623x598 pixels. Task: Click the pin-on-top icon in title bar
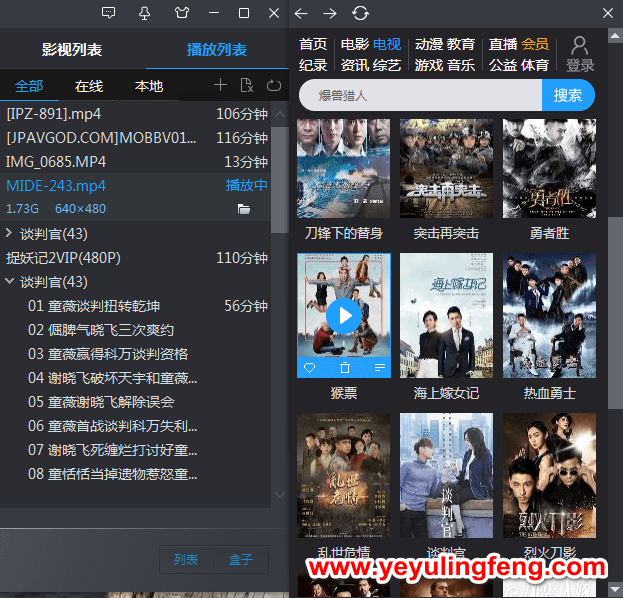pos(144,13)
